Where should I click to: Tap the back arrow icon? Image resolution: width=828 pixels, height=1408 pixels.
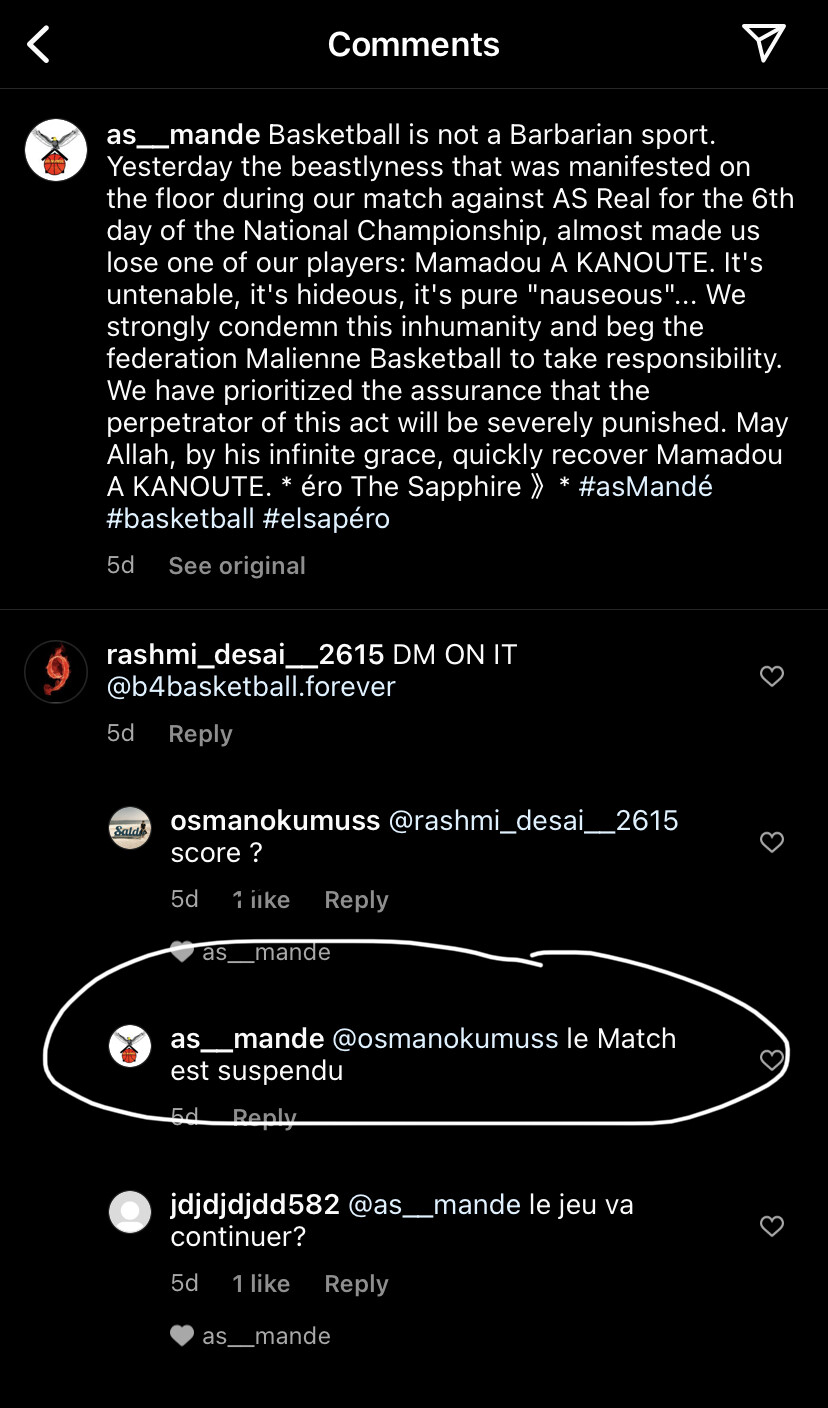(x=39, y=44)
